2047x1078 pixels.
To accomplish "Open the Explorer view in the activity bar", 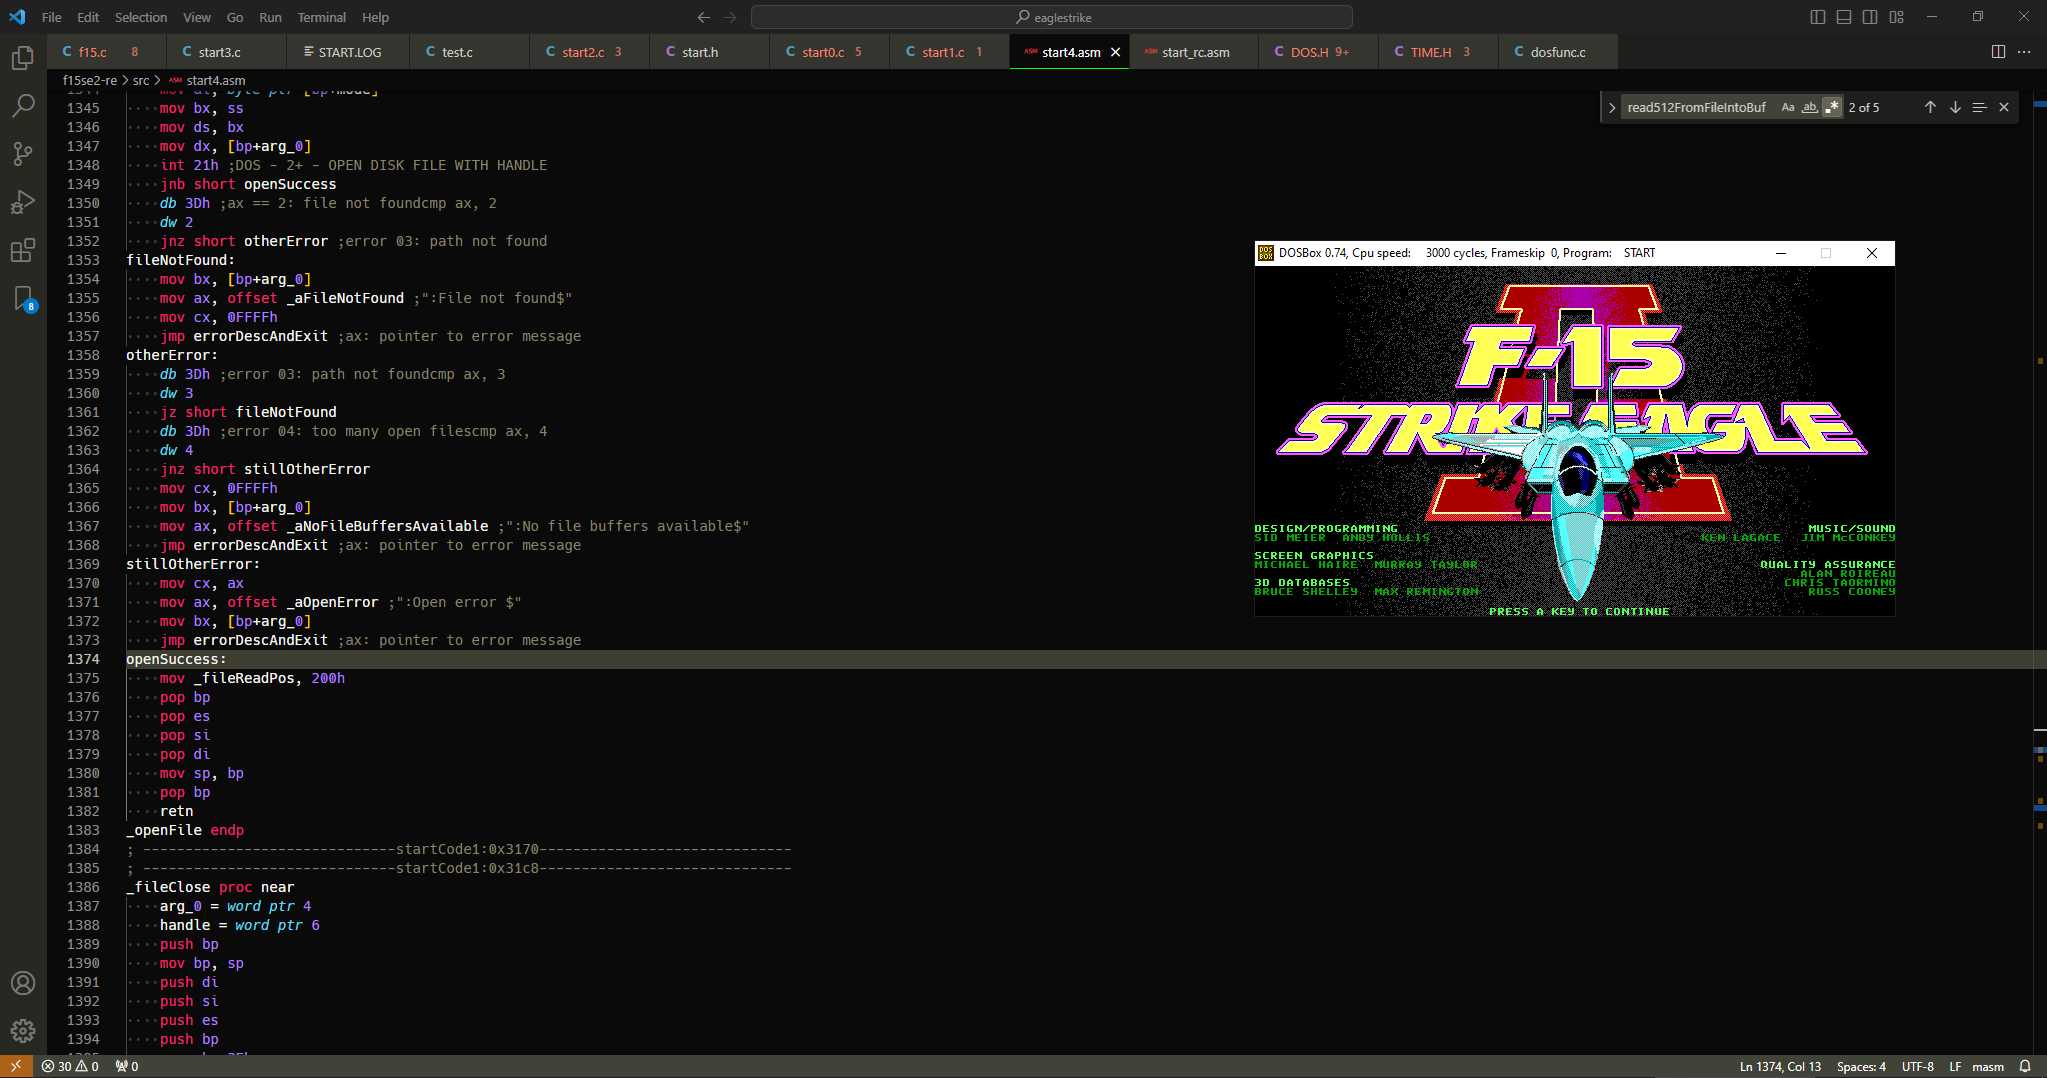I will point(23,58).
